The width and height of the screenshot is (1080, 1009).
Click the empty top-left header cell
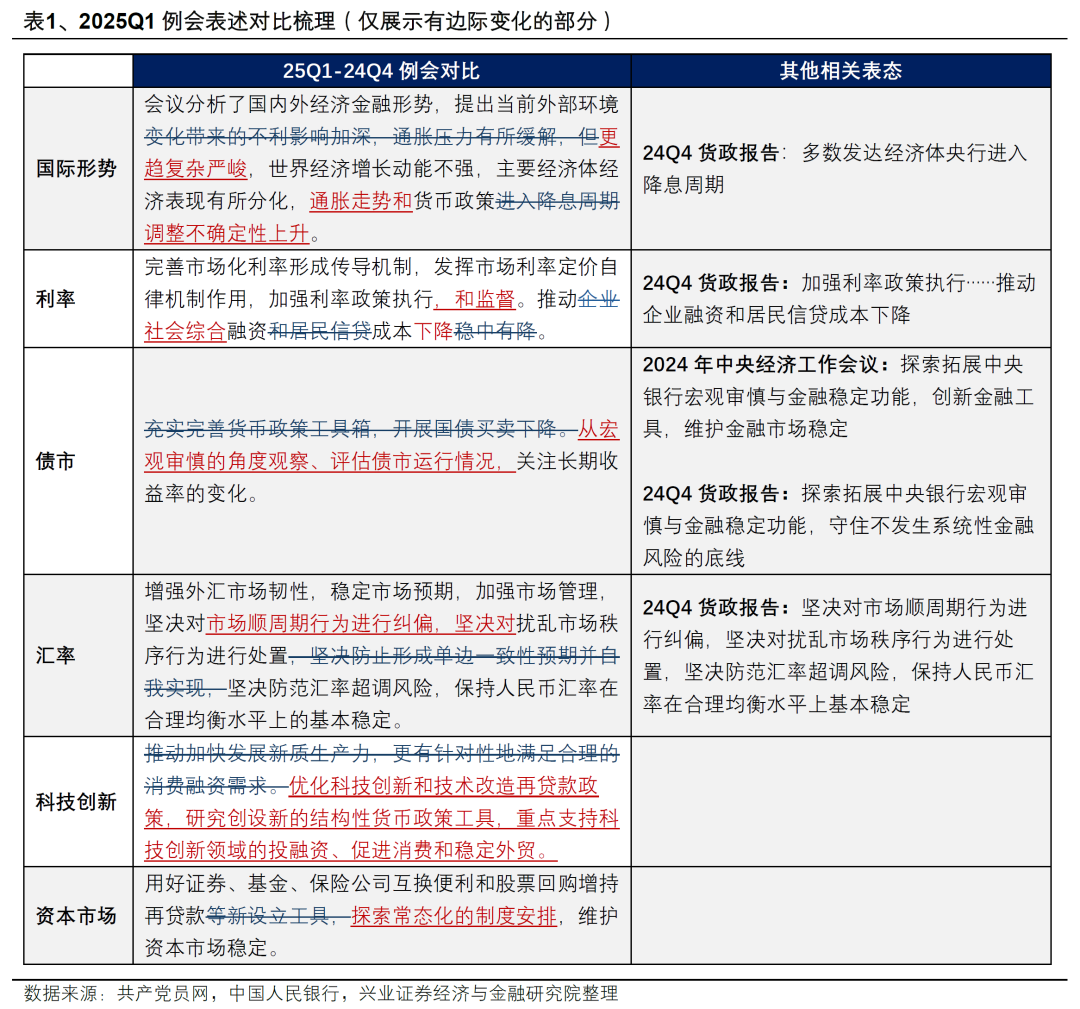[x=78, y=70]
